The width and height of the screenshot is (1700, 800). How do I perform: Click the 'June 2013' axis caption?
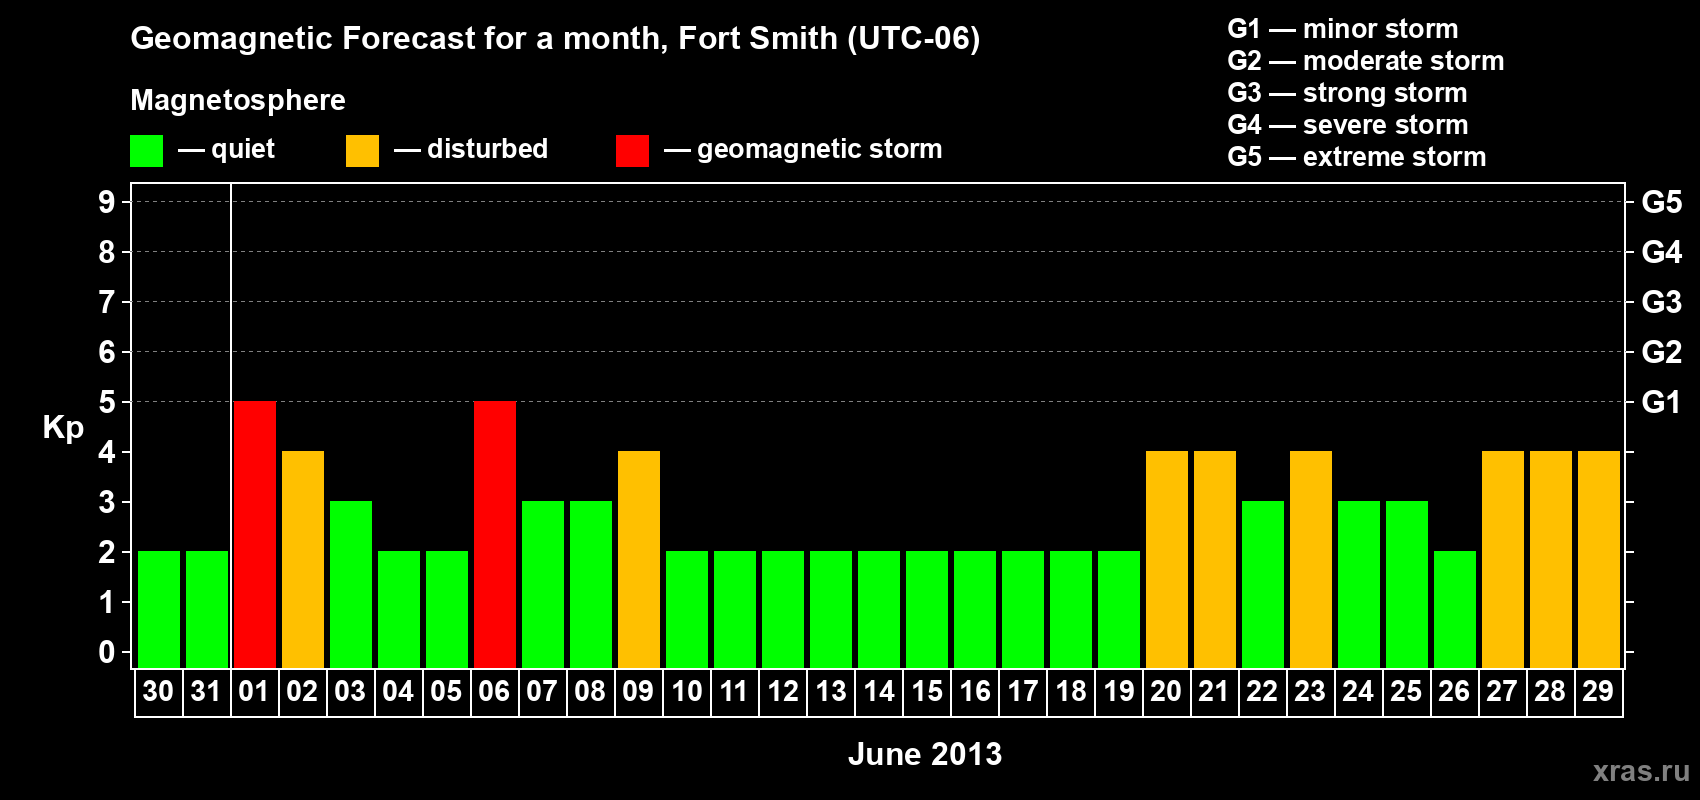click(925, 754)
